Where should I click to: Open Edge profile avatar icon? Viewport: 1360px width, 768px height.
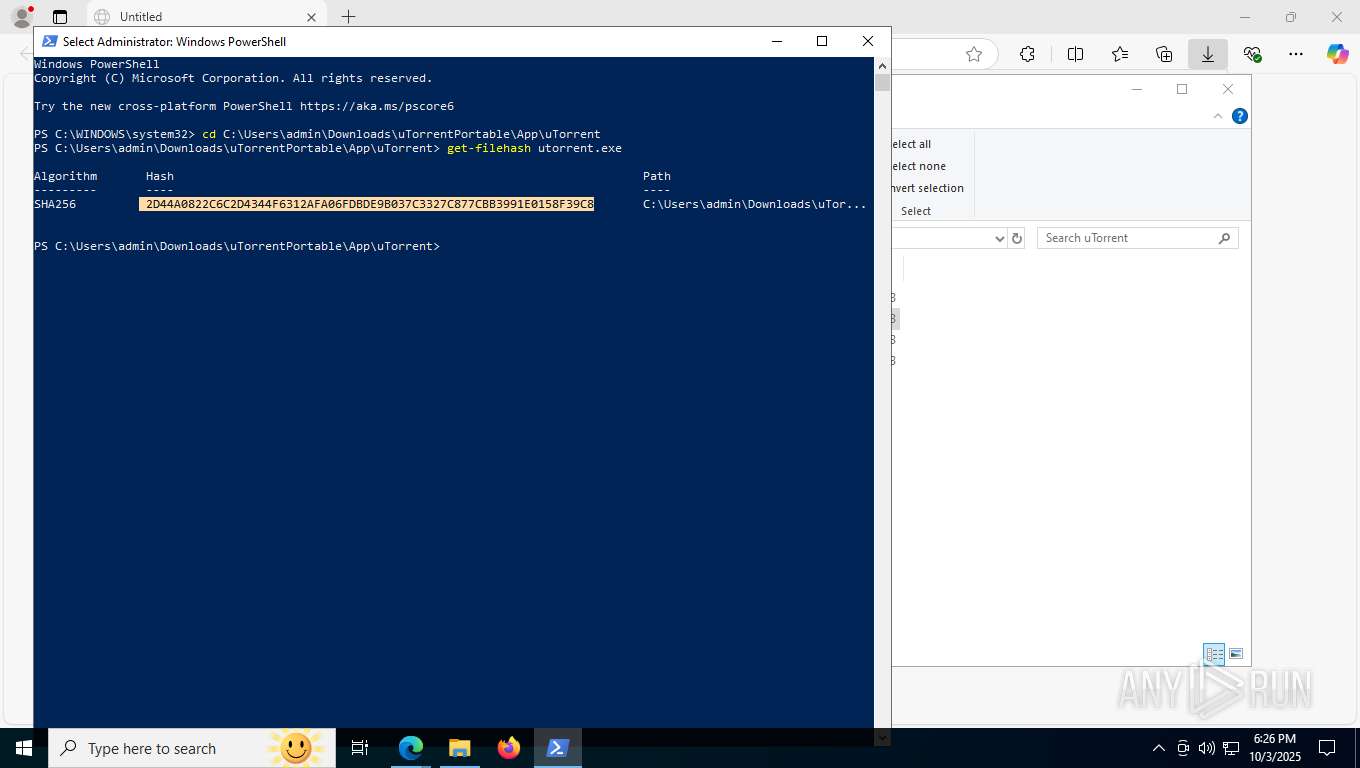21,17
